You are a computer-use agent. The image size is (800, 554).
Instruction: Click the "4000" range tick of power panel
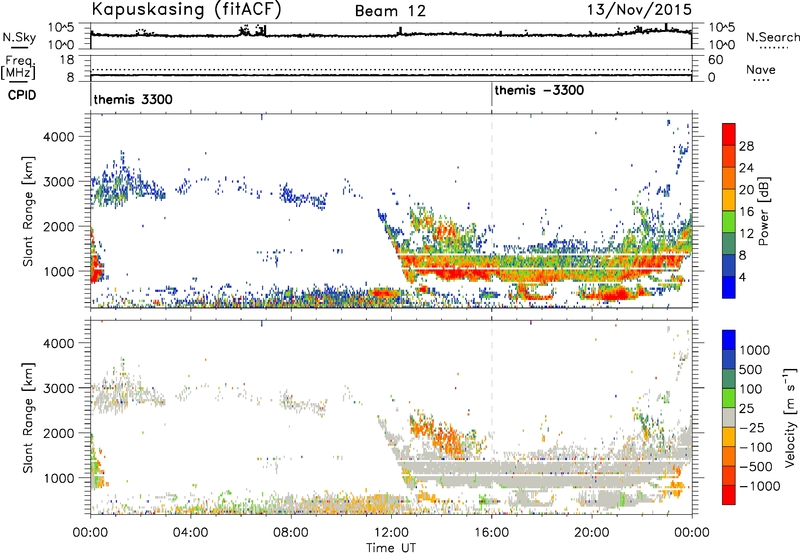pyautogui.click(x=60, y=137)
